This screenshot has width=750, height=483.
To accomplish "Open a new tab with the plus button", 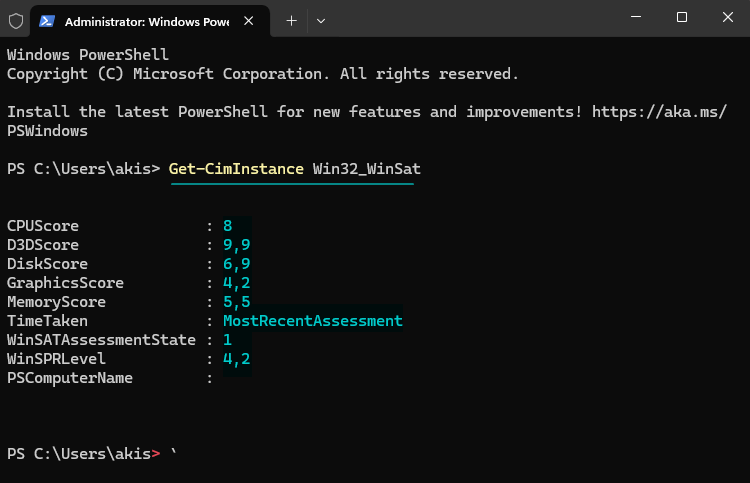I will 291,21.
